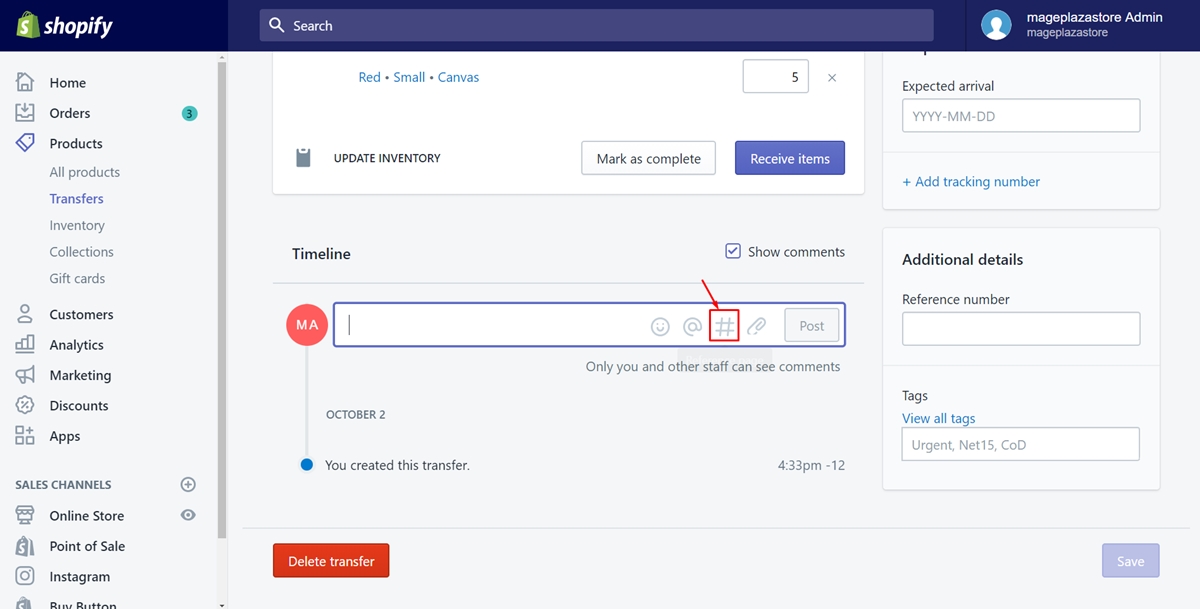The height and width of the screenshot is (609, 1200).
Task: Click View all tags link
Action: pyautogui.click(x=939, y=418)
